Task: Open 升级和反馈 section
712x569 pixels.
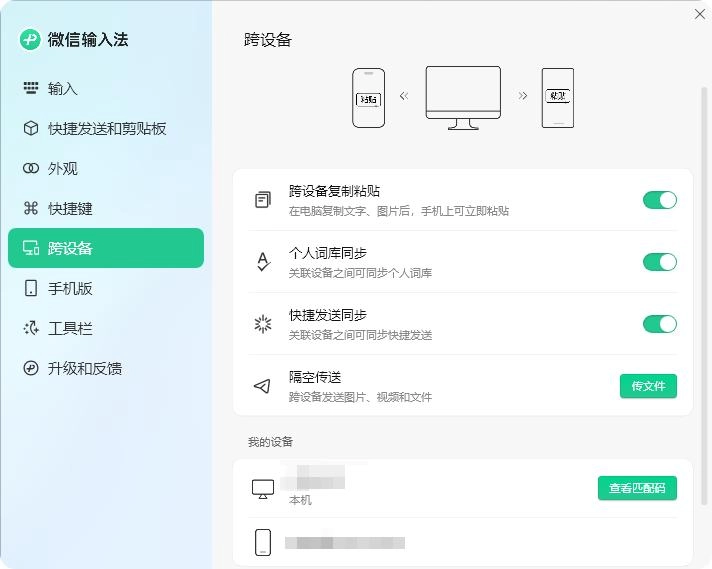Action: pyautogui.click(x=106, y=368)
